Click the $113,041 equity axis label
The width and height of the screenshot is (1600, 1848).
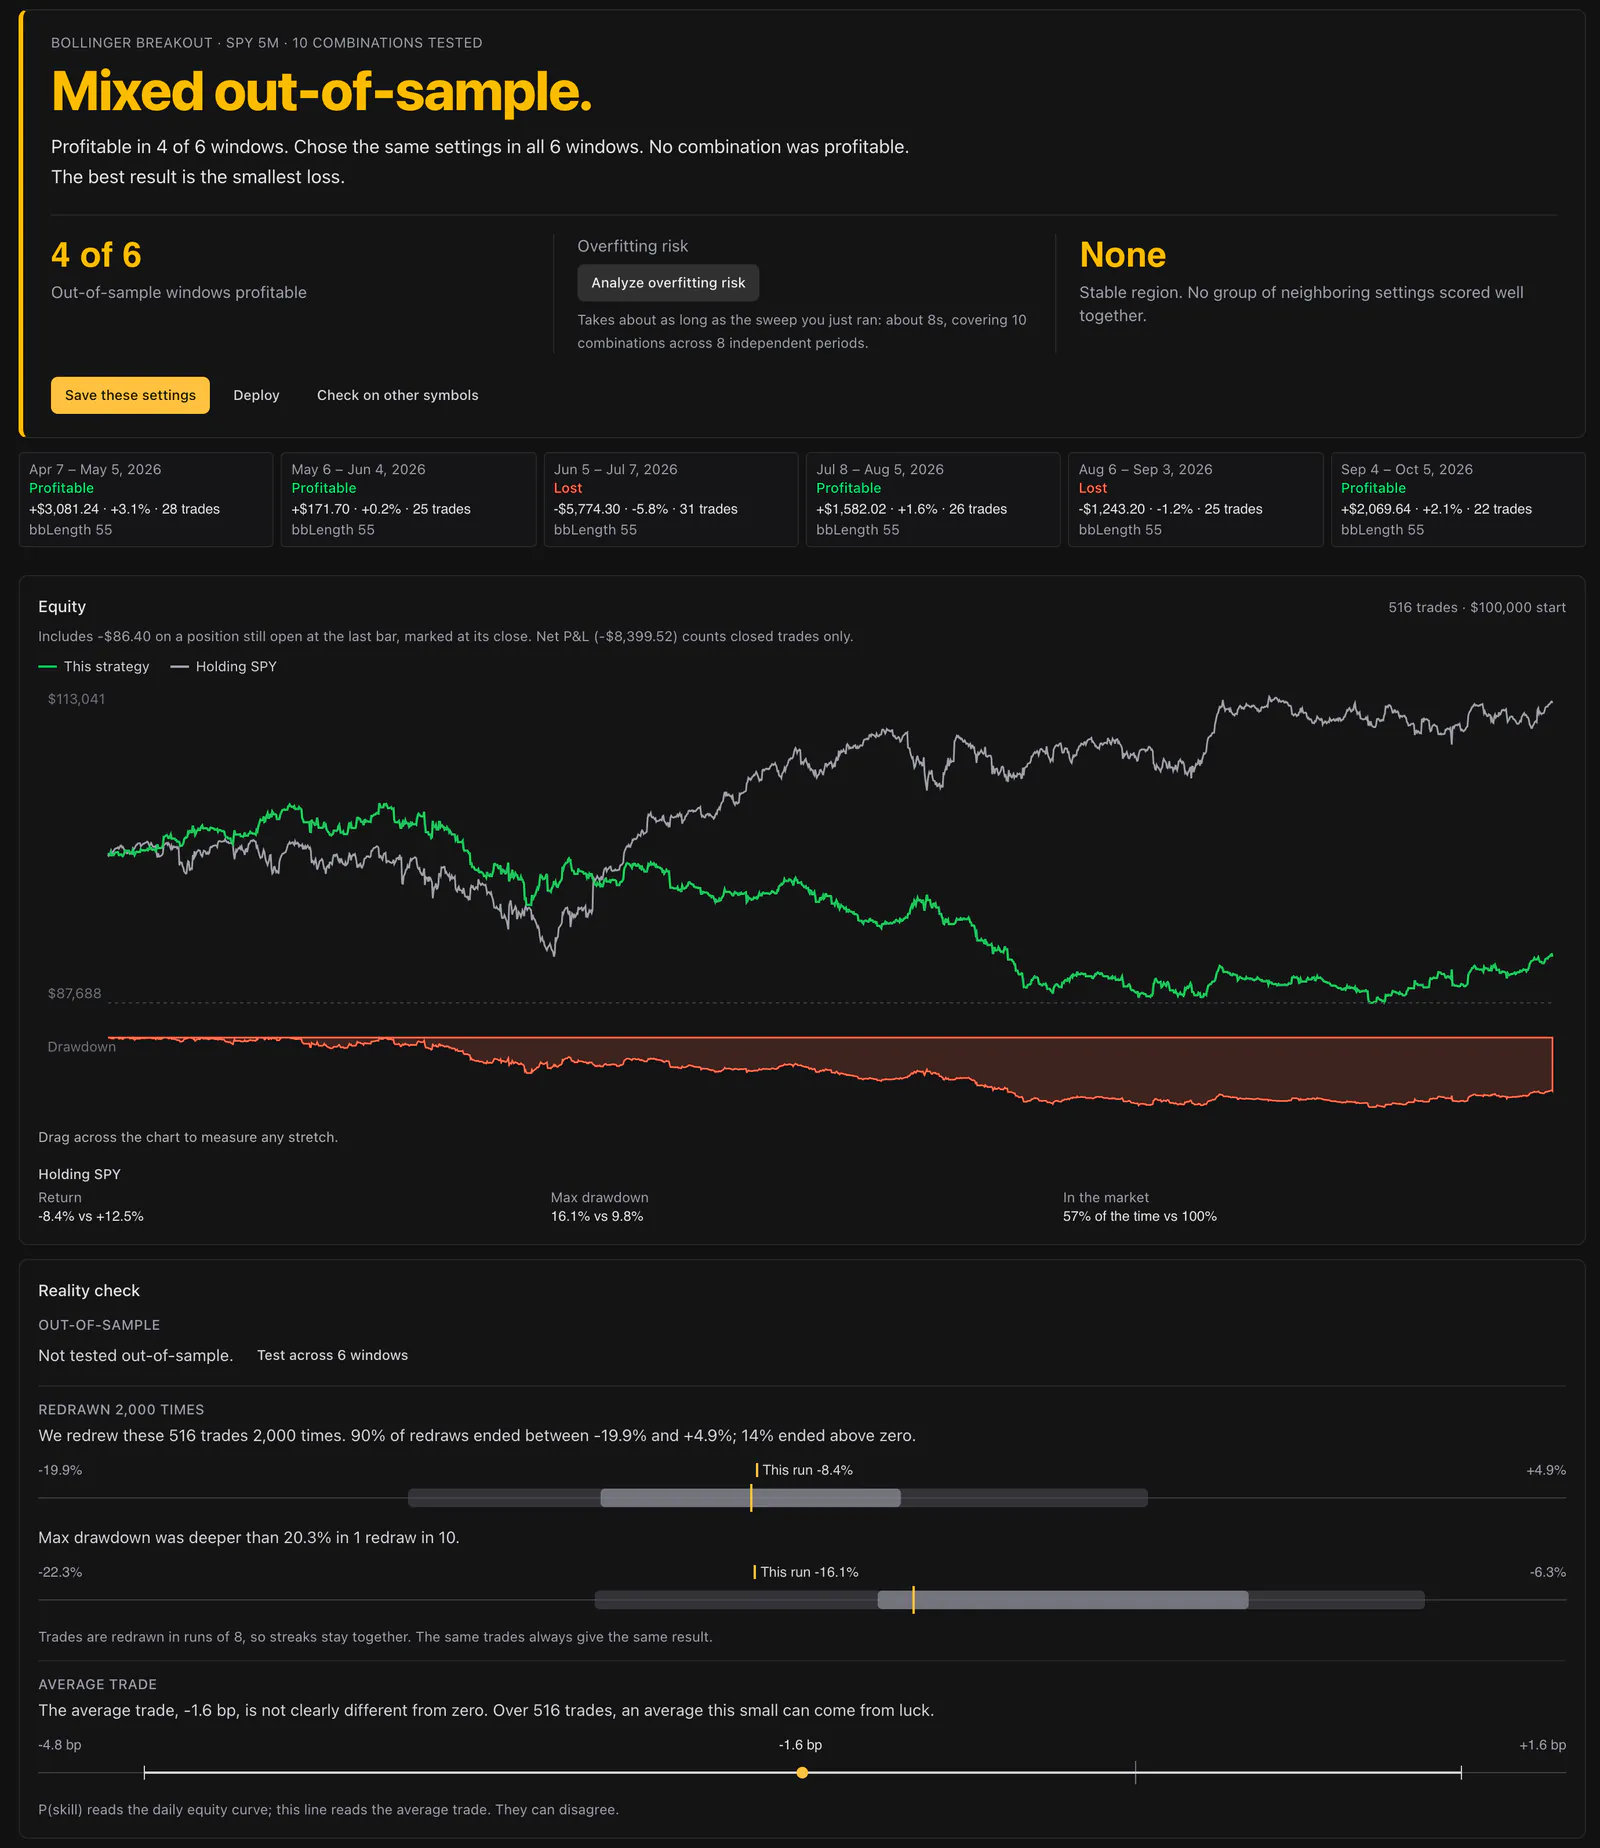[76, 699]
